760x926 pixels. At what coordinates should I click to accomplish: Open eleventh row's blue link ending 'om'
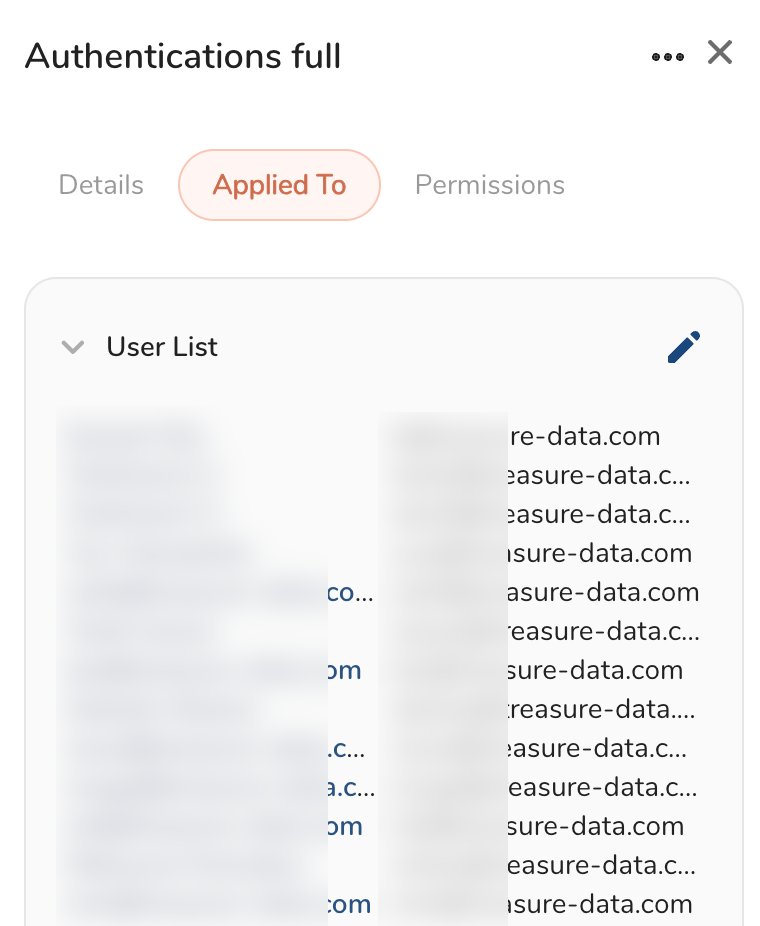tap(345, 826)
